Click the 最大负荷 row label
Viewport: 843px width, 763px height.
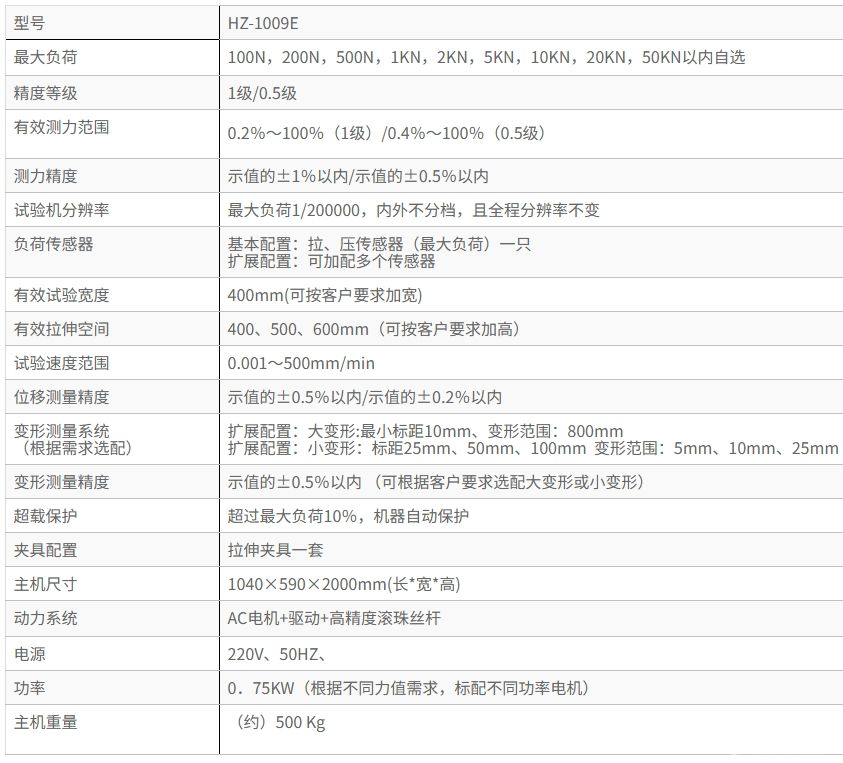click(x=45, y=57)
